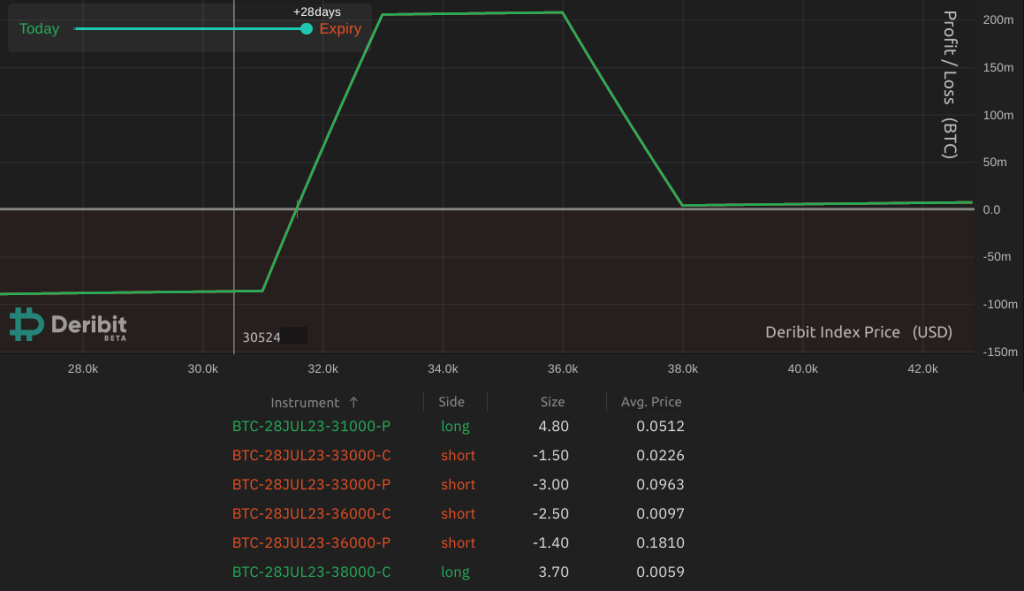Open the BTC-28JUL23-38000-C instrument
This screenshot has width=1024, height=591.
point(311,571)
